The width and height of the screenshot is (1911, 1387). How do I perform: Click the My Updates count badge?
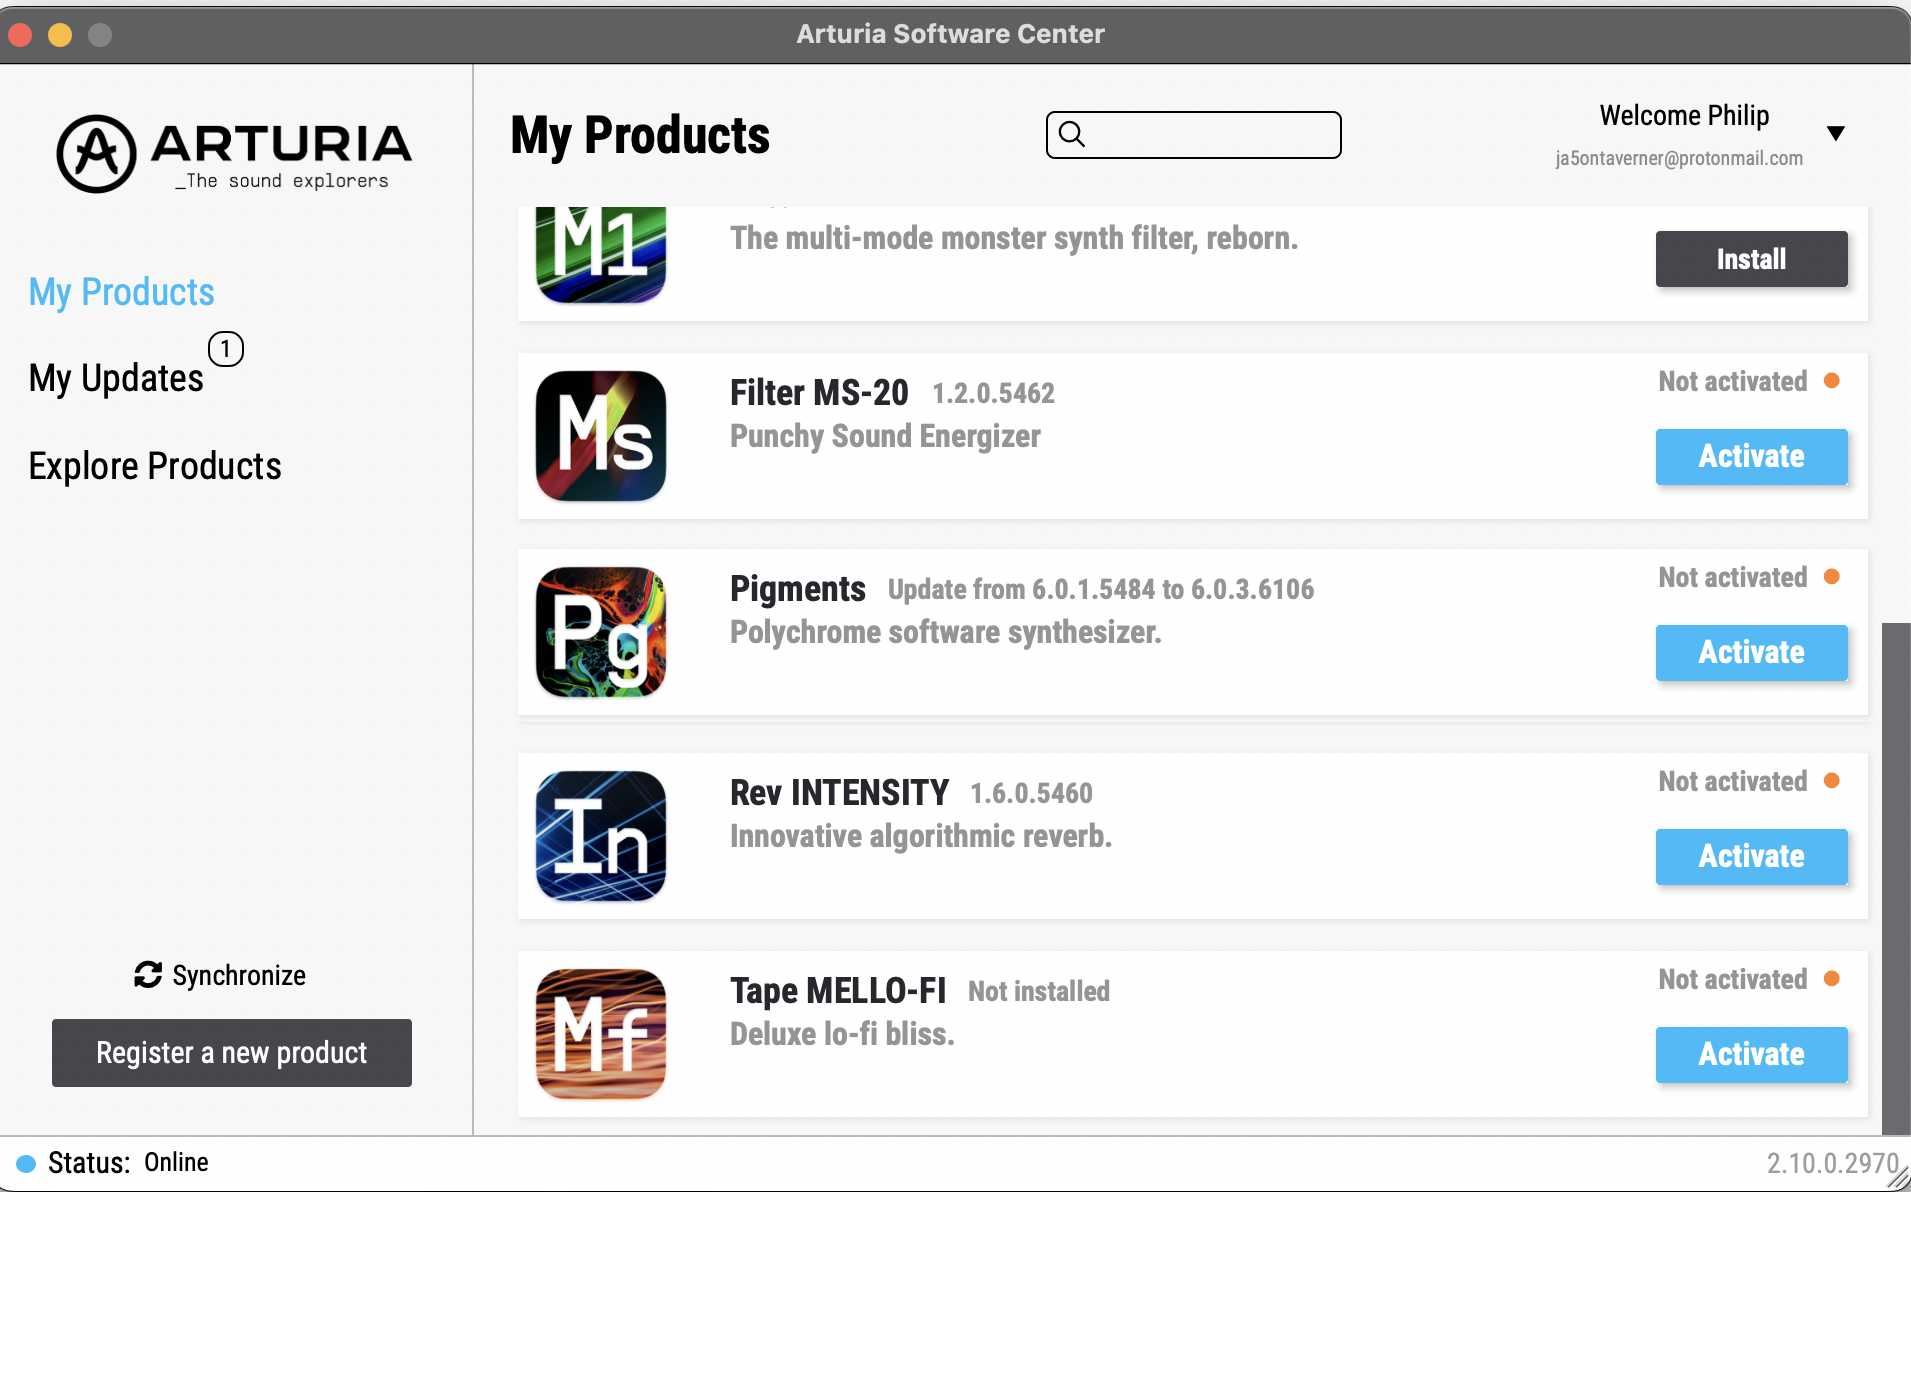pyautogui.click(x=226, y=349)
